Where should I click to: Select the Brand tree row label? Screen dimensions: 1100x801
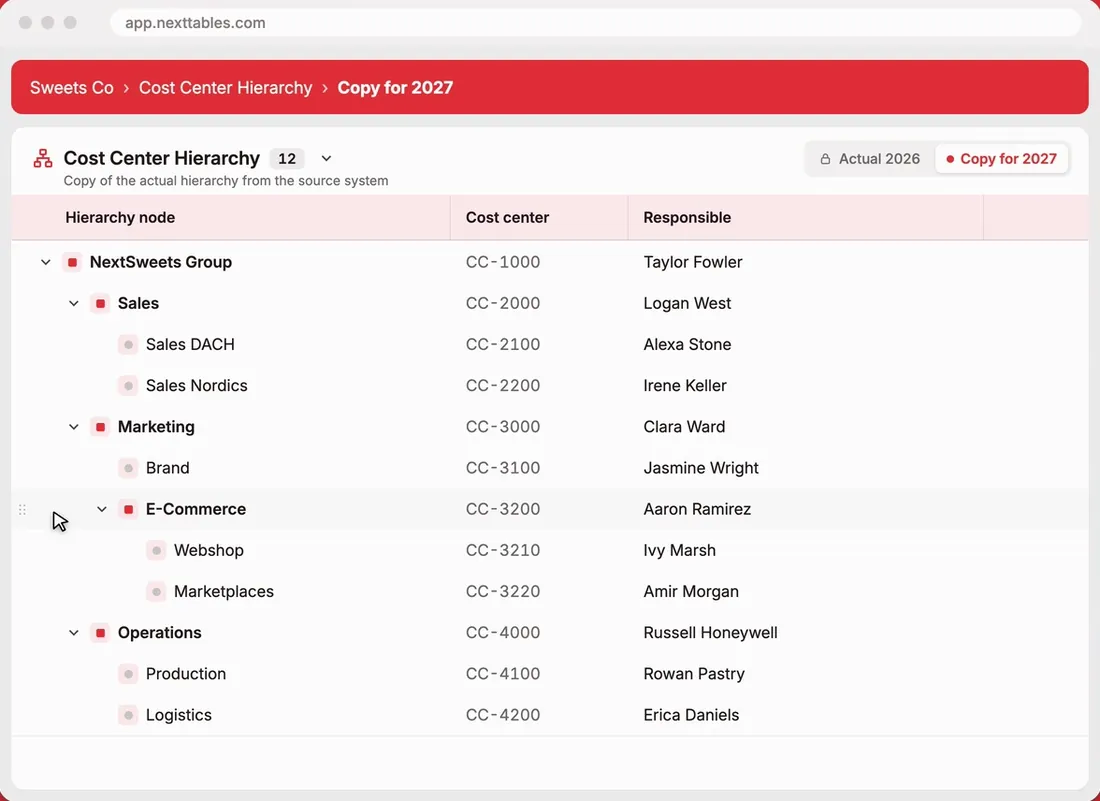coord(168,468)
